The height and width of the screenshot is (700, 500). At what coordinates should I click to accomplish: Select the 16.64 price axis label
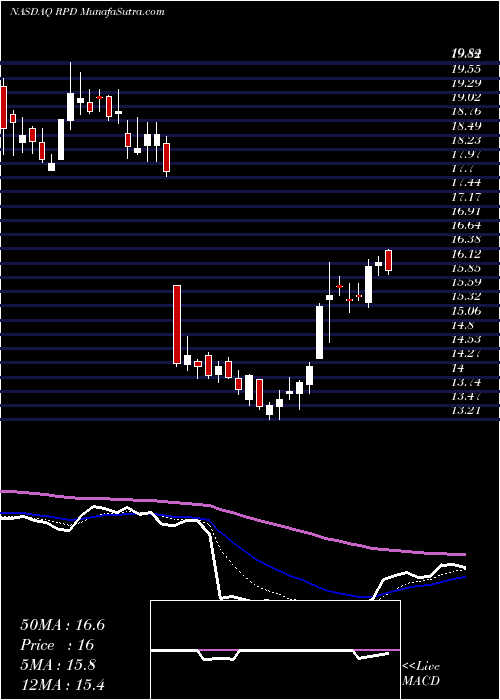click(466, 226)
